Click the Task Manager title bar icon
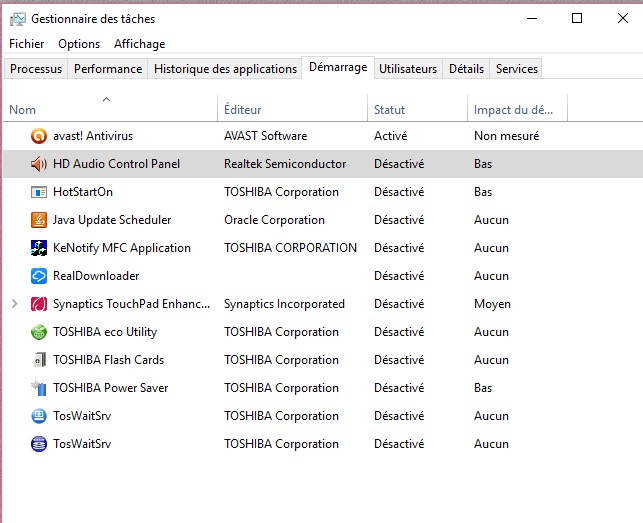This screenshot has width=643, height=523. click(x=18, y=19)
